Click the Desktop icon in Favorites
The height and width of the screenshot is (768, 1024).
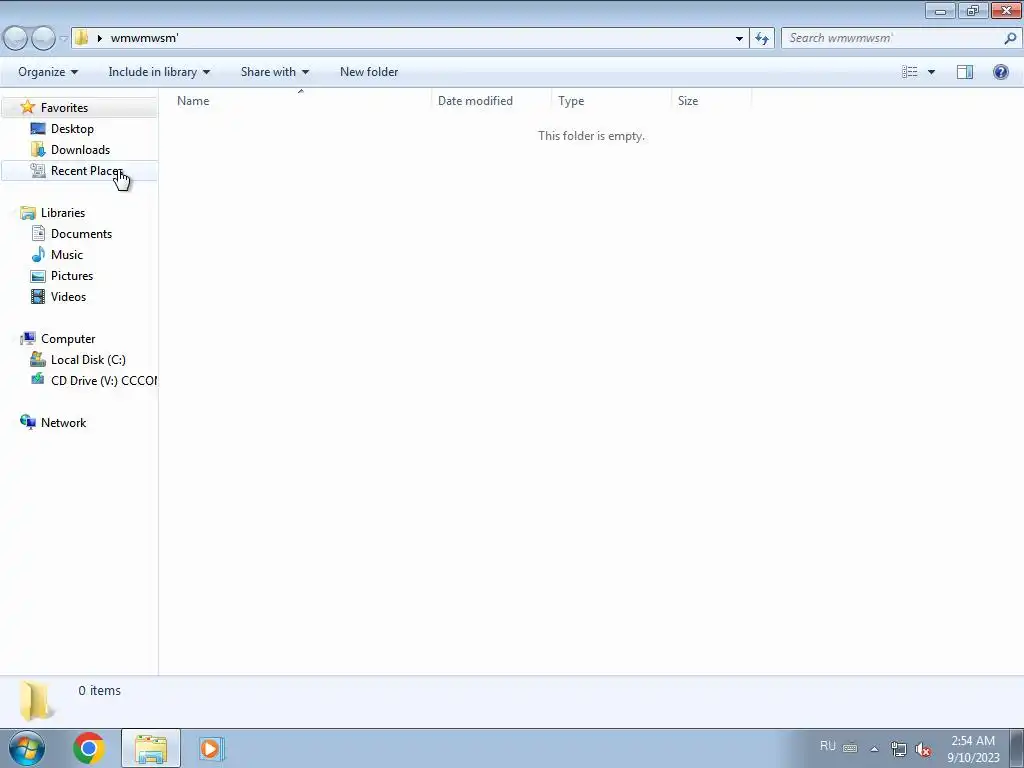click(x=38, y=128)
